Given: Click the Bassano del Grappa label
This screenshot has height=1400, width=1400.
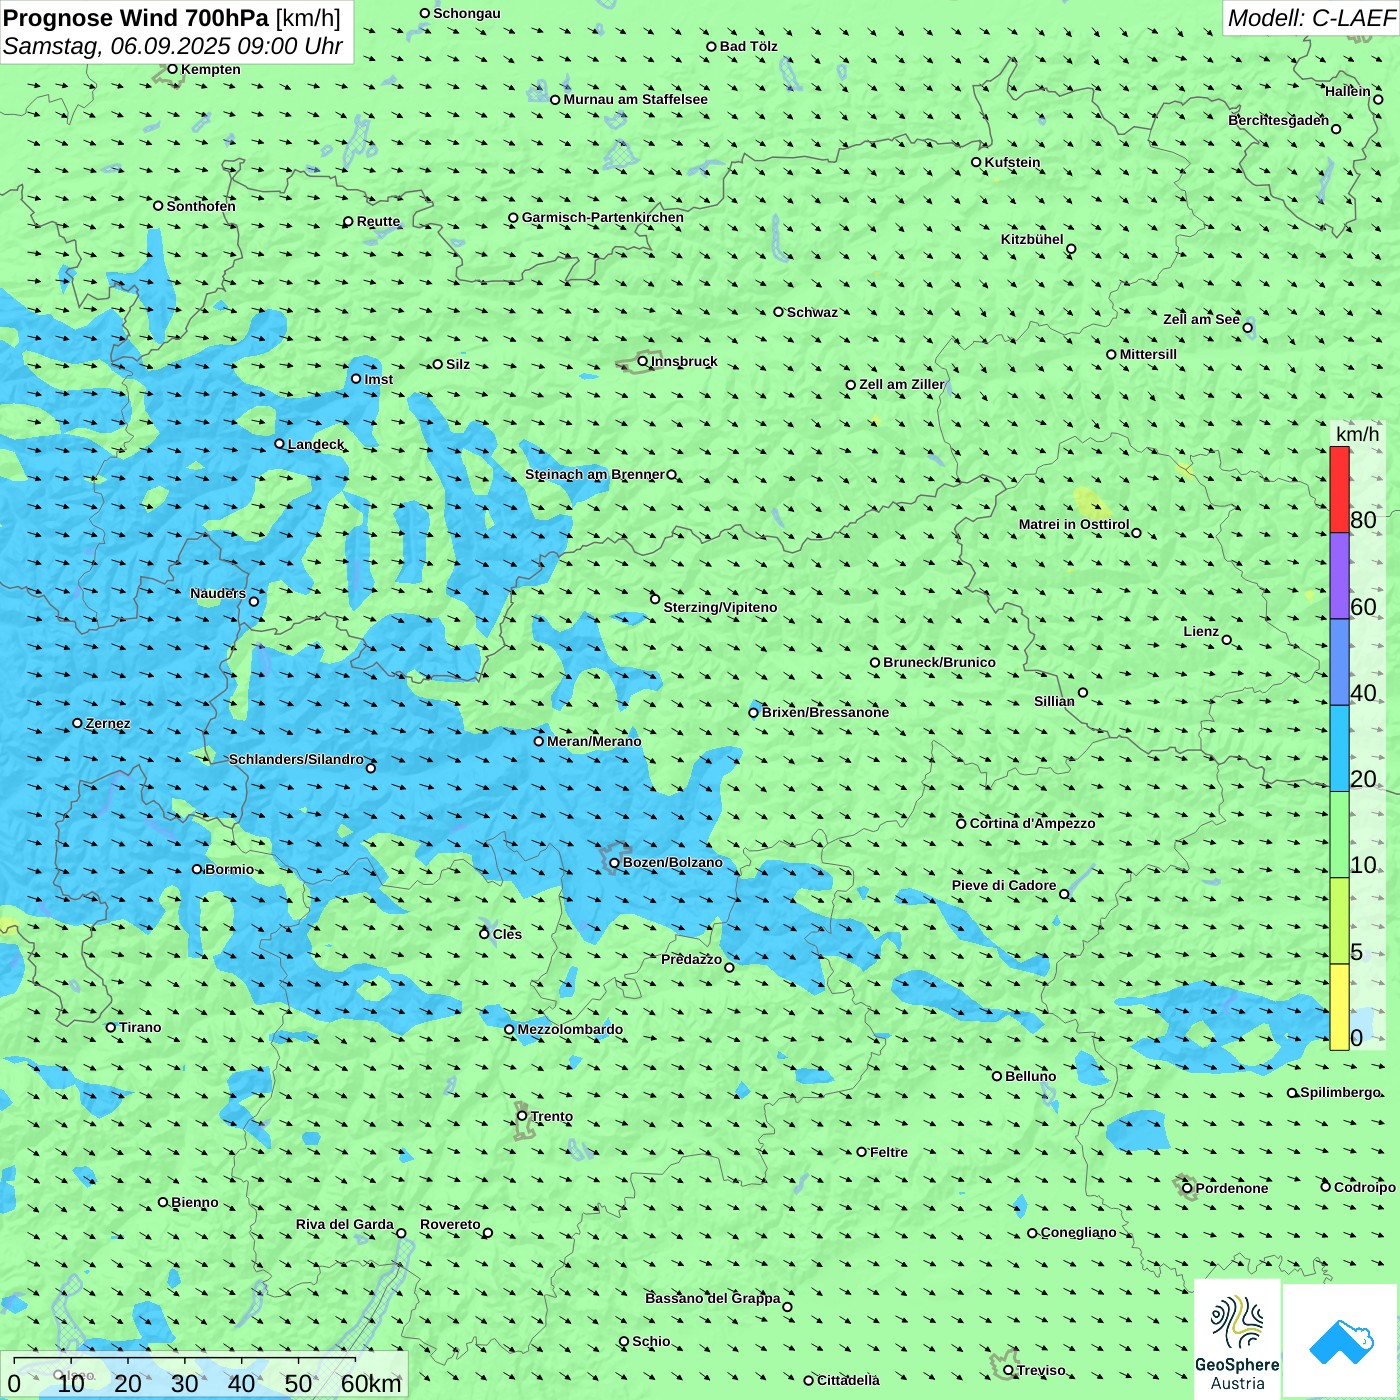Looking at the screenshot, I should coord(712,1298).
